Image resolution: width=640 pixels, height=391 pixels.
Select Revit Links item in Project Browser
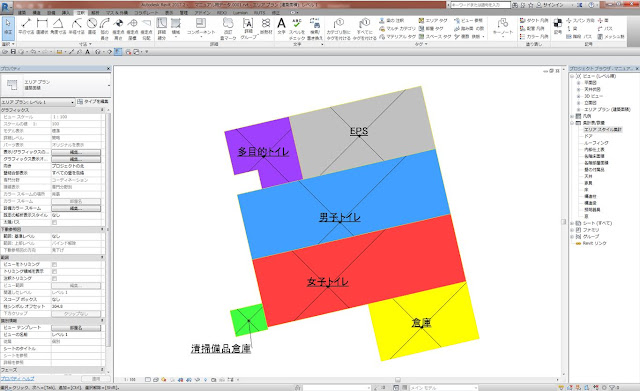coord(594,243)
